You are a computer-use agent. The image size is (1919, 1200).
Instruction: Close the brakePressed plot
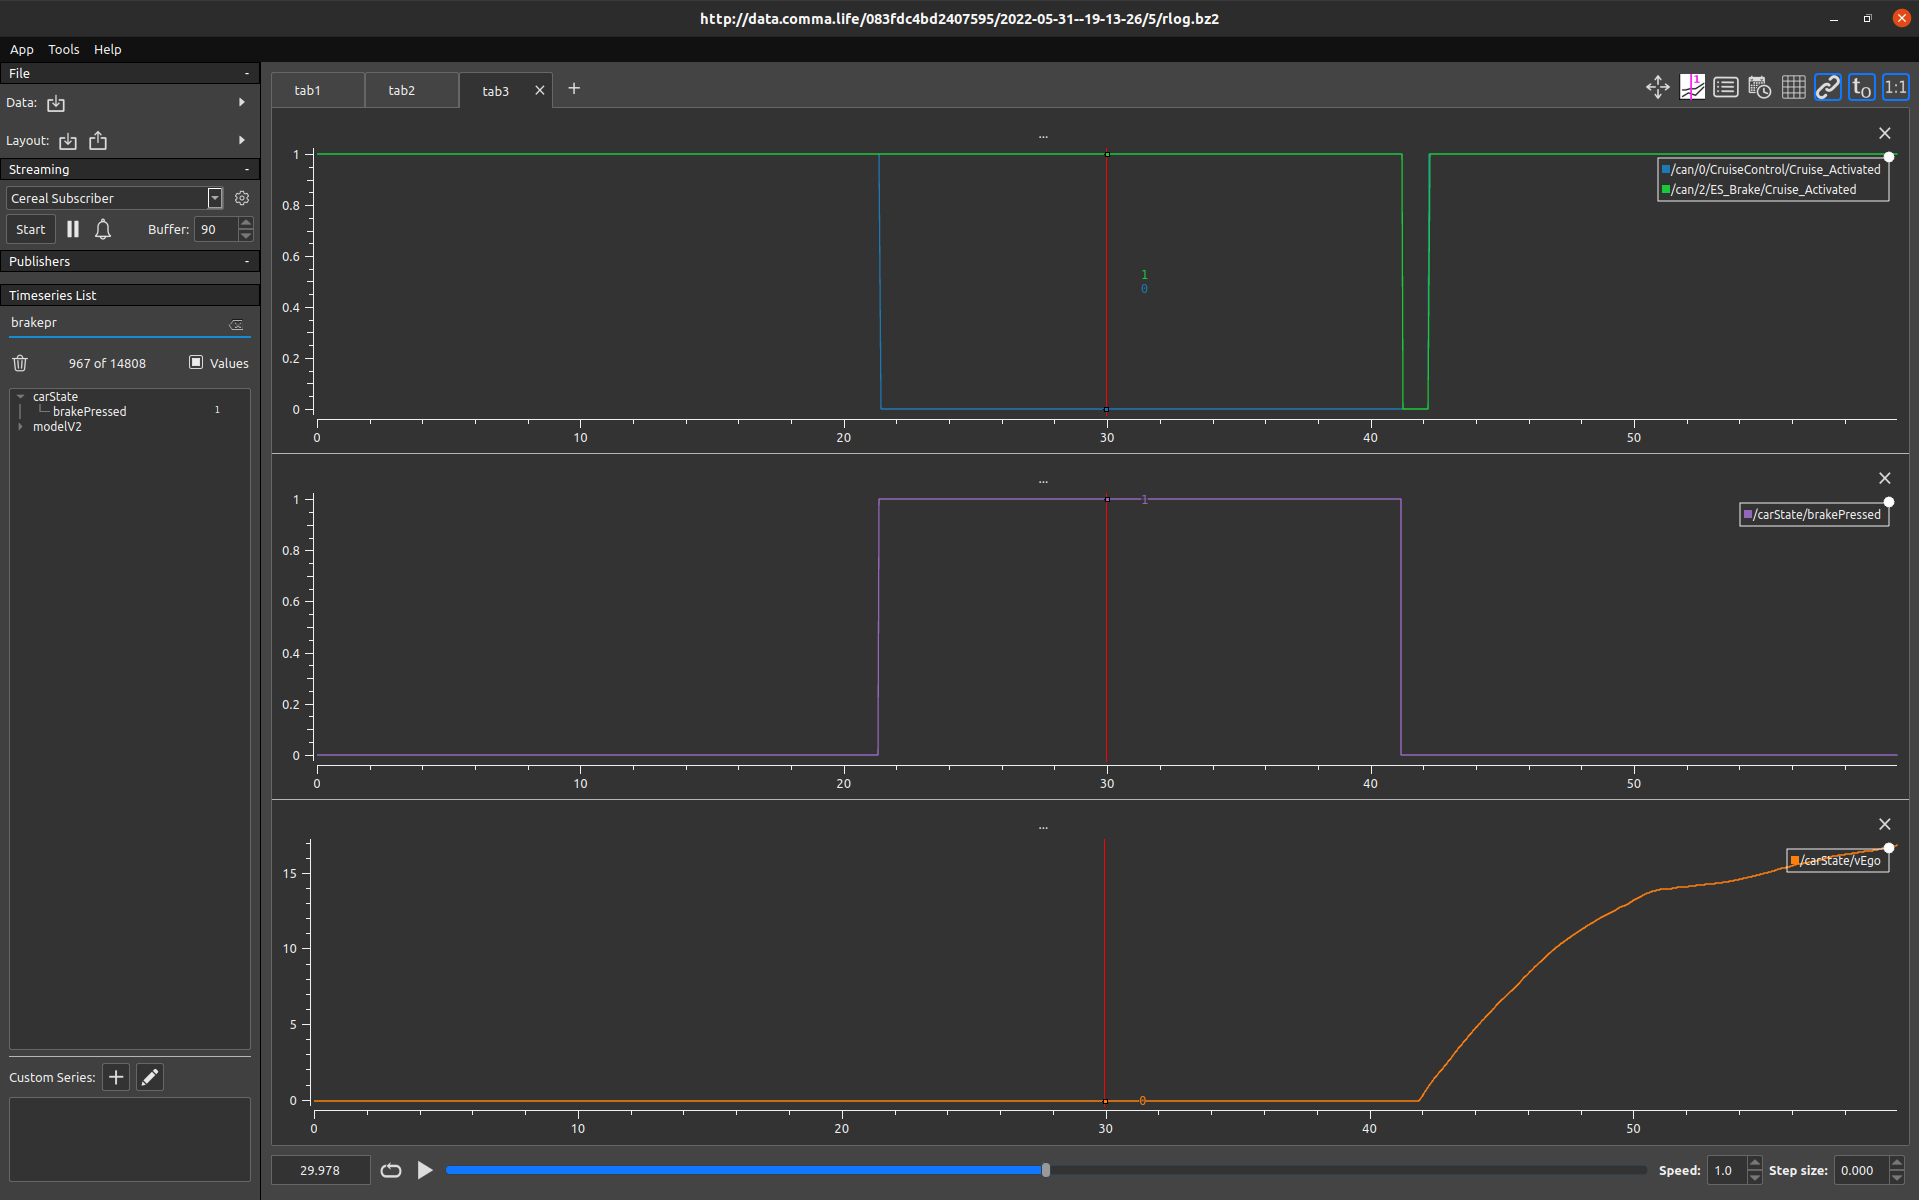1885,478
